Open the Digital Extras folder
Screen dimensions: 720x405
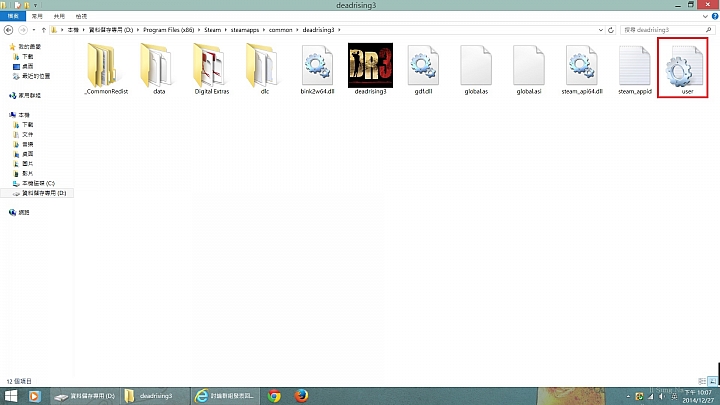tap(212, 69)
